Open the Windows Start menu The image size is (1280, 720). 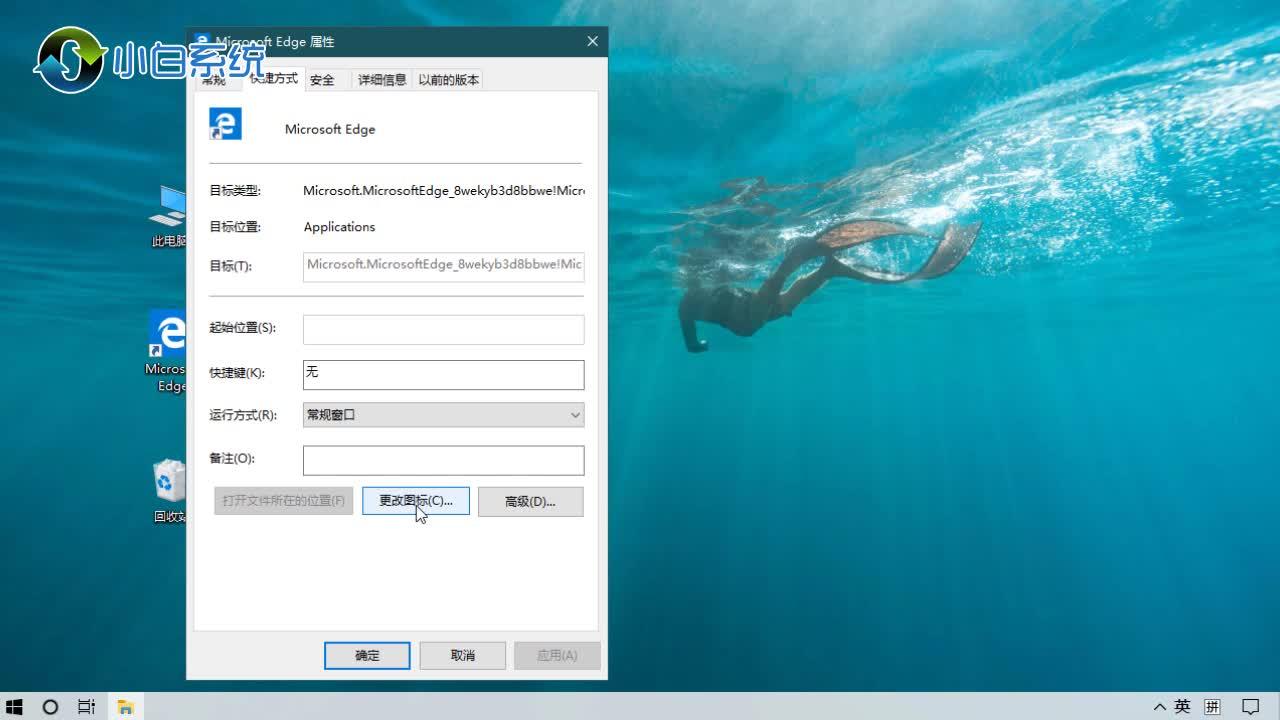[14, 706]
